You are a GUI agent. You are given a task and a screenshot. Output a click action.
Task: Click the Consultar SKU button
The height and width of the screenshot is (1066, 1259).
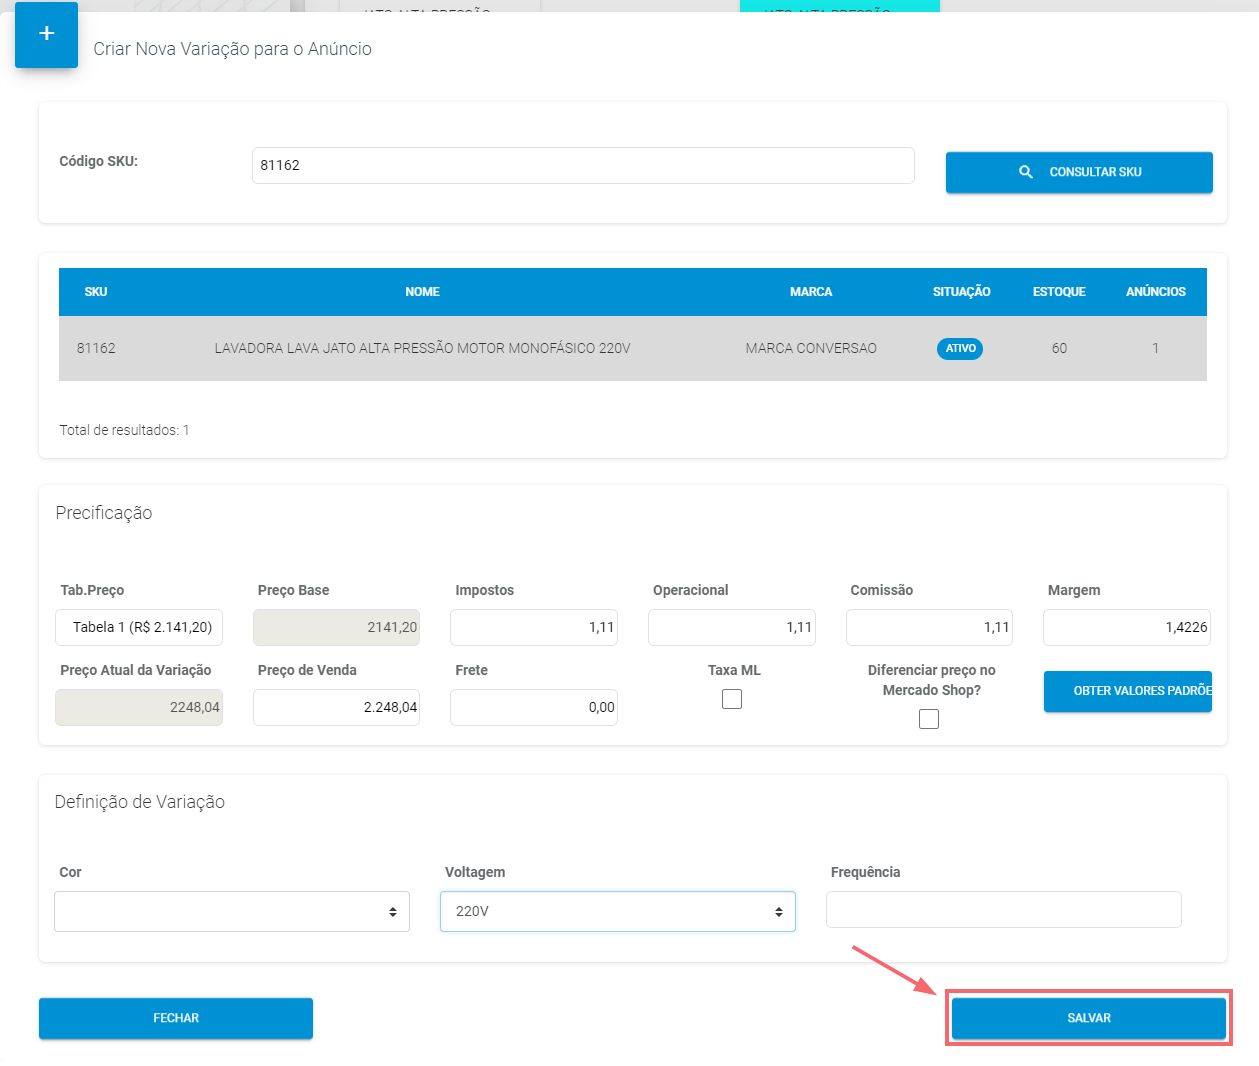click(x=1079, y=172)
